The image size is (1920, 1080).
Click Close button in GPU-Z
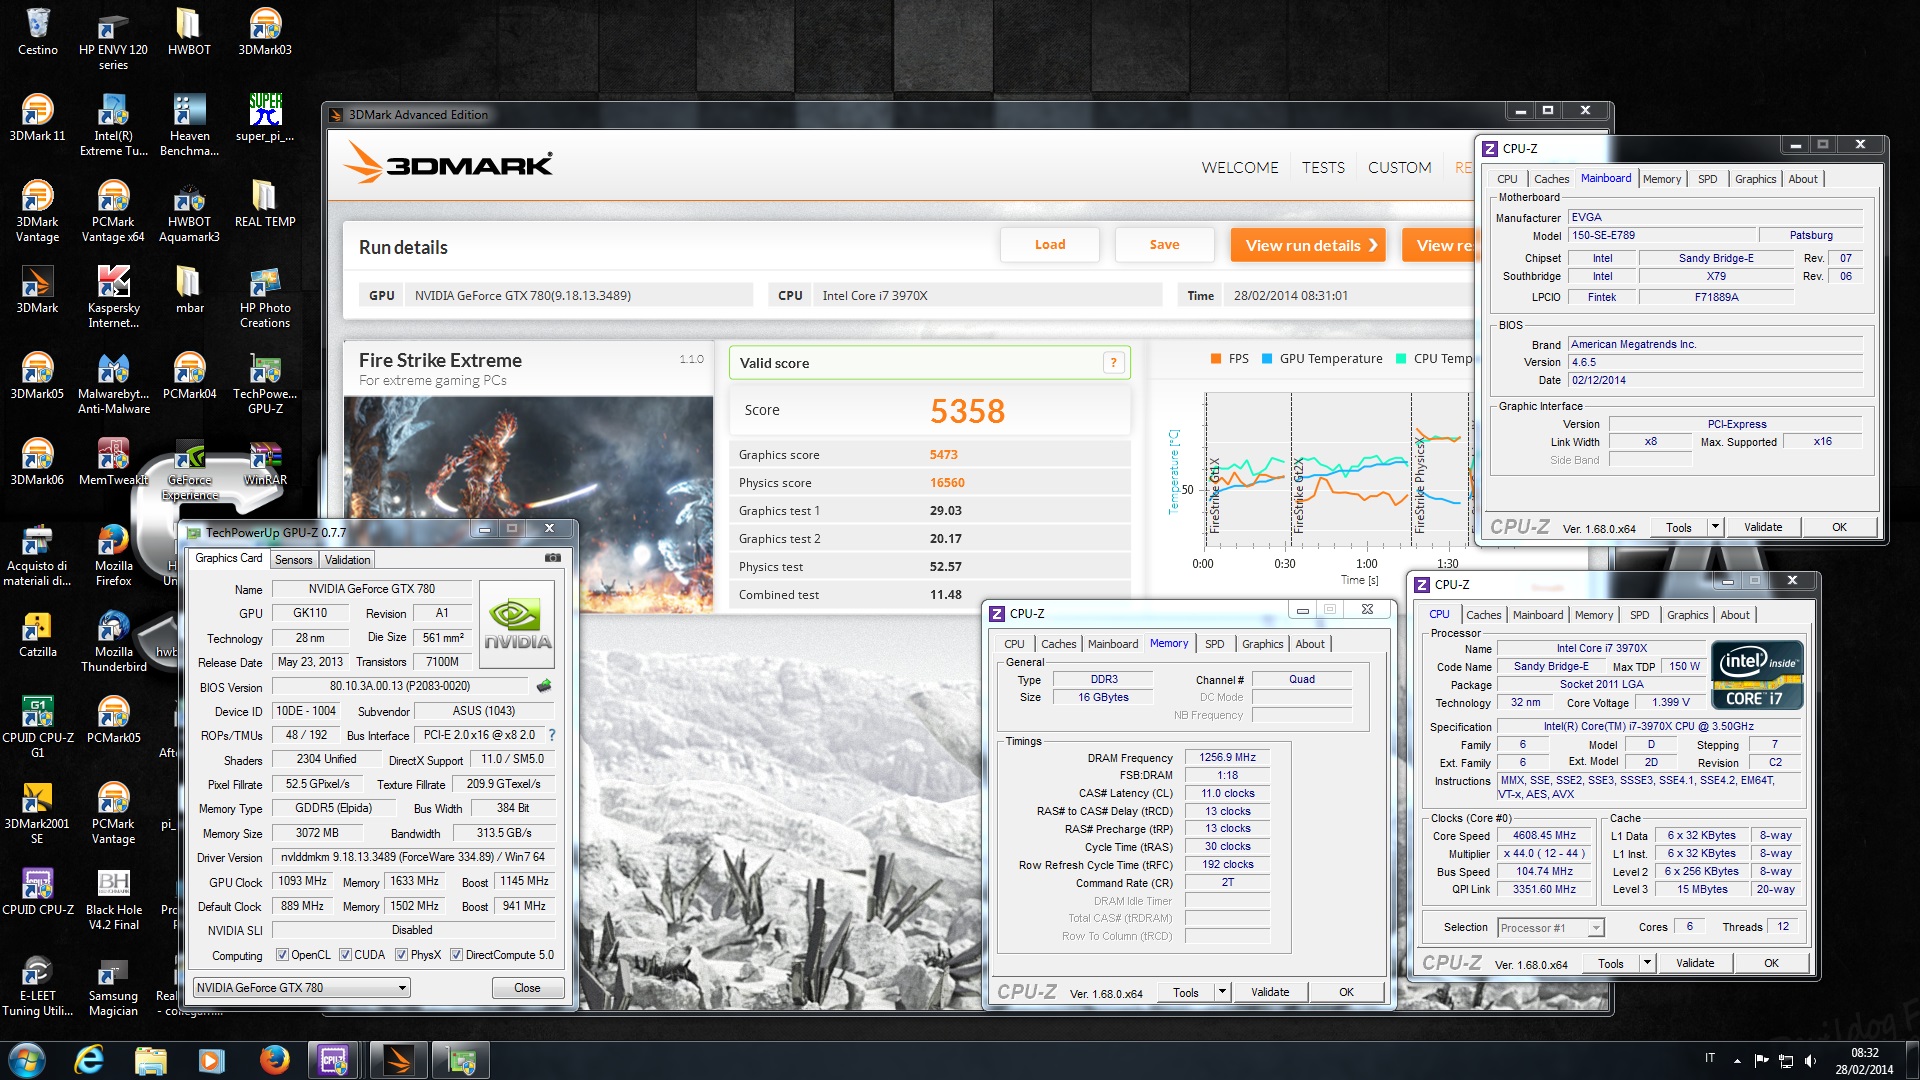pyautogui.click(x=527, y=988)
